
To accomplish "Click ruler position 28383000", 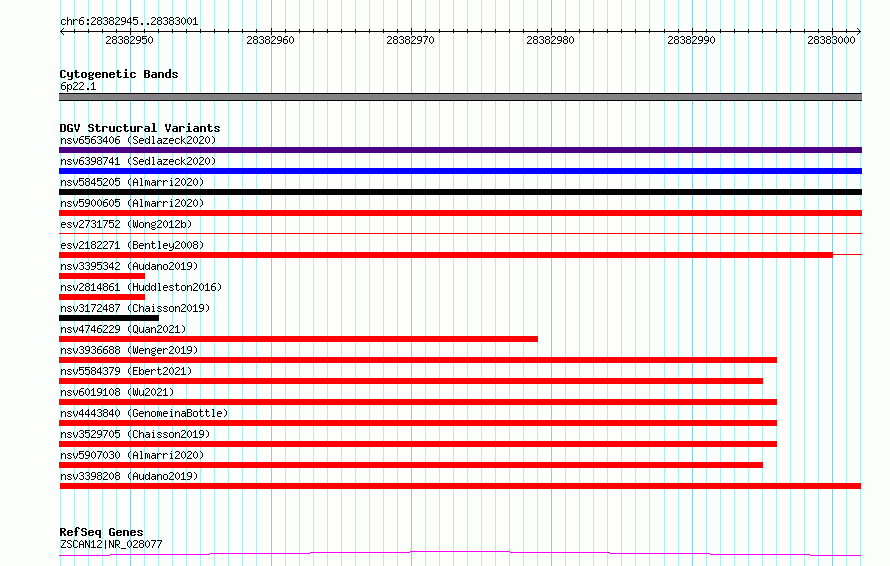I will coord(832,40).
